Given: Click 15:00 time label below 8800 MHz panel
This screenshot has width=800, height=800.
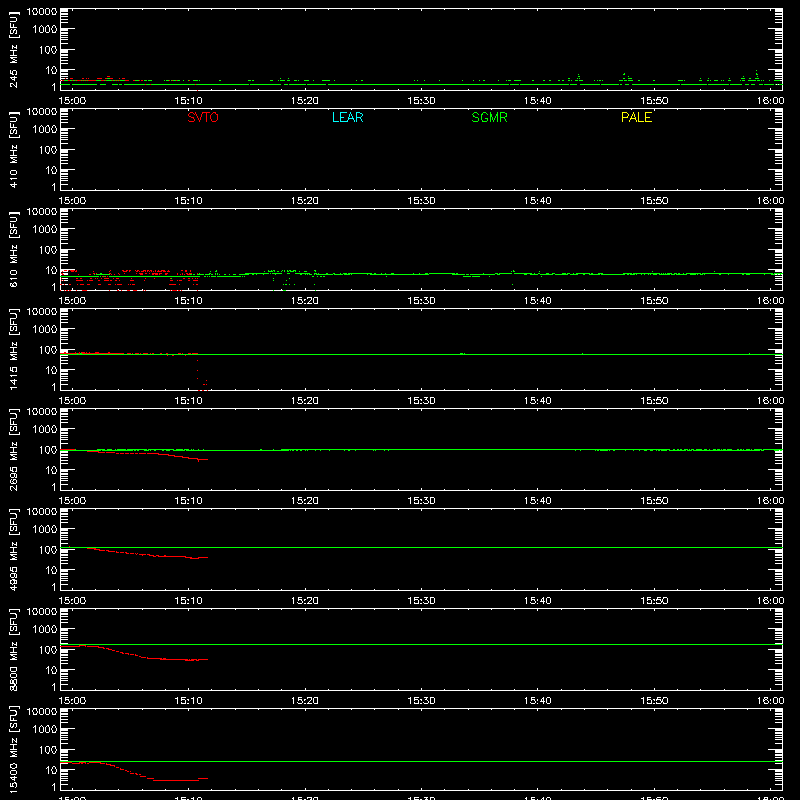Looking at the screenshot, I should point(72,701).
